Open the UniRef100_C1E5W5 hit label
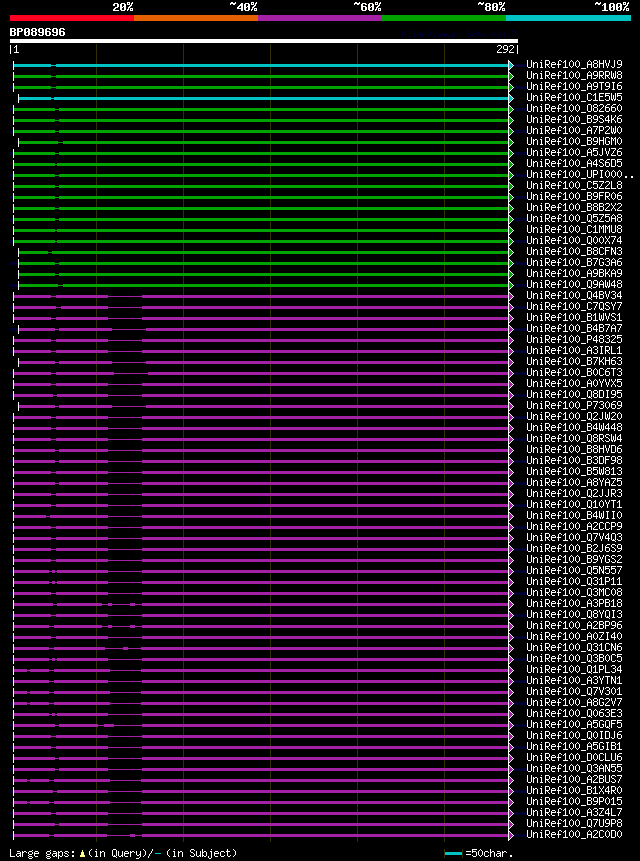Viewport: 640px width, 861px height. pos(574,98)
